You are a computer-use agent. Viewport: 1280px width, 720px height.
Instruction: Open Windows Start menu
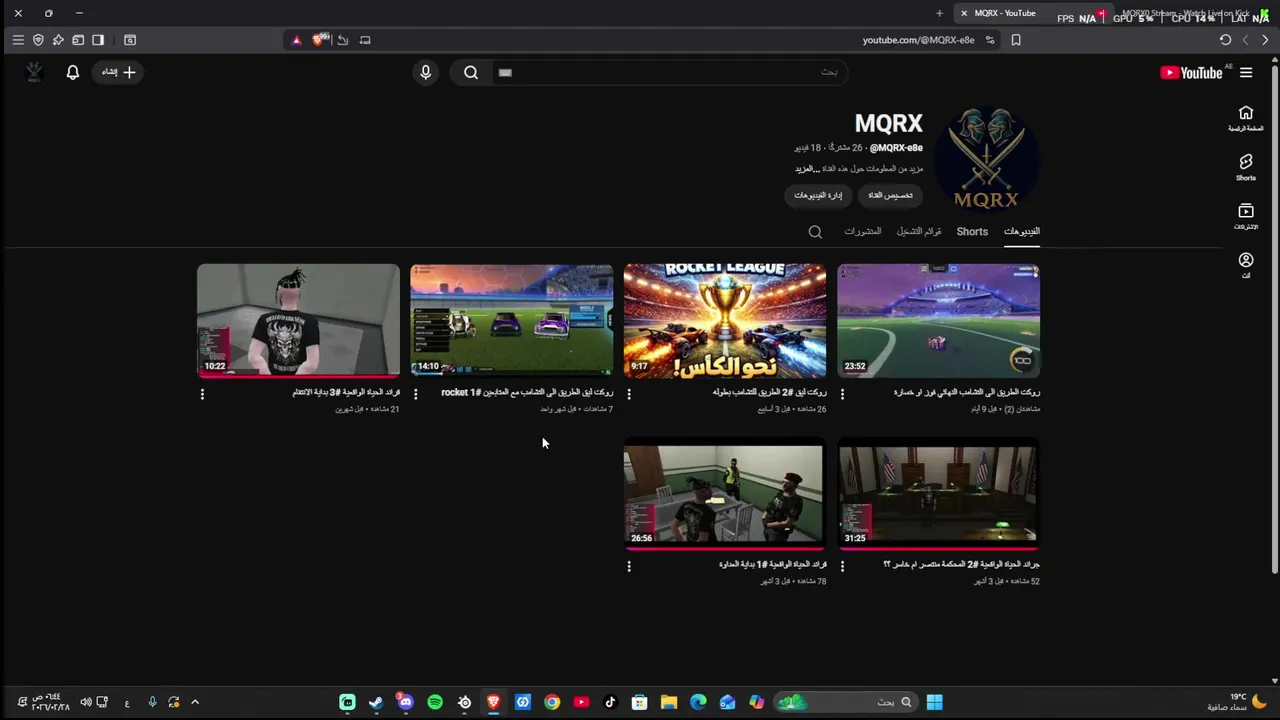coord(934,702)
